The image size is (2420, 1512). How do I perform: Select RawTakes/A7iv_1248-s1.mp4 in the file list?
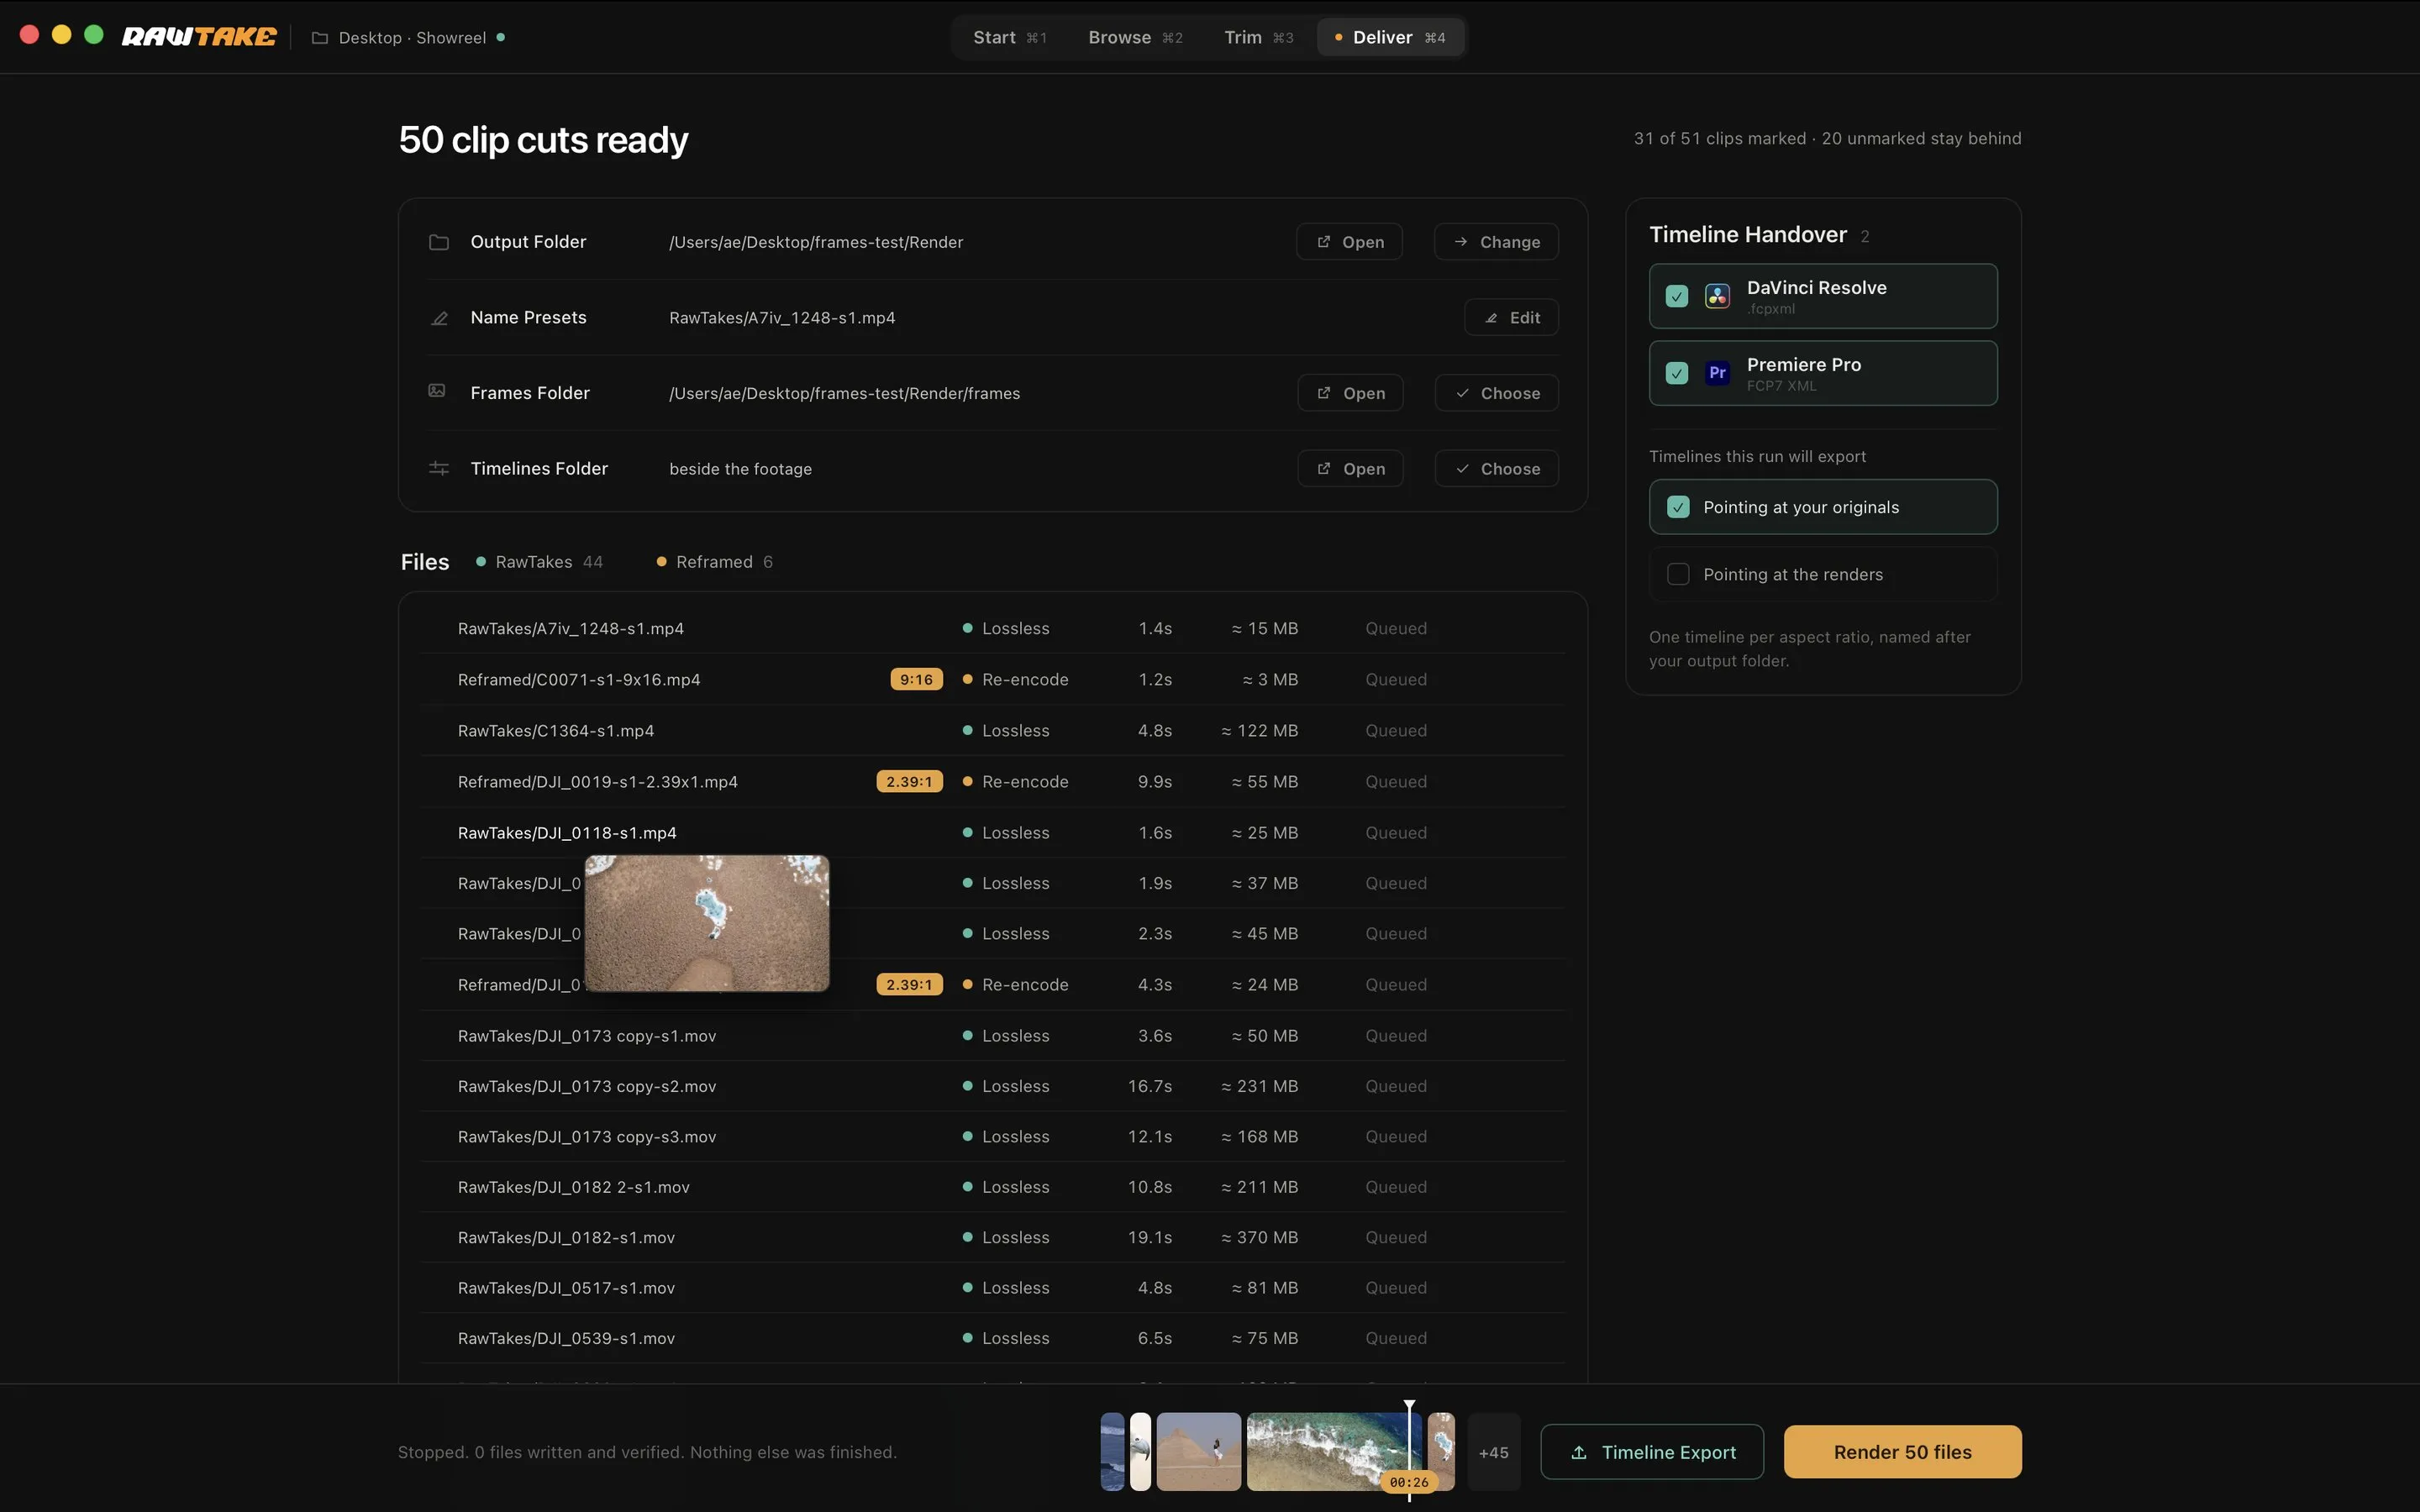point(993,628)
